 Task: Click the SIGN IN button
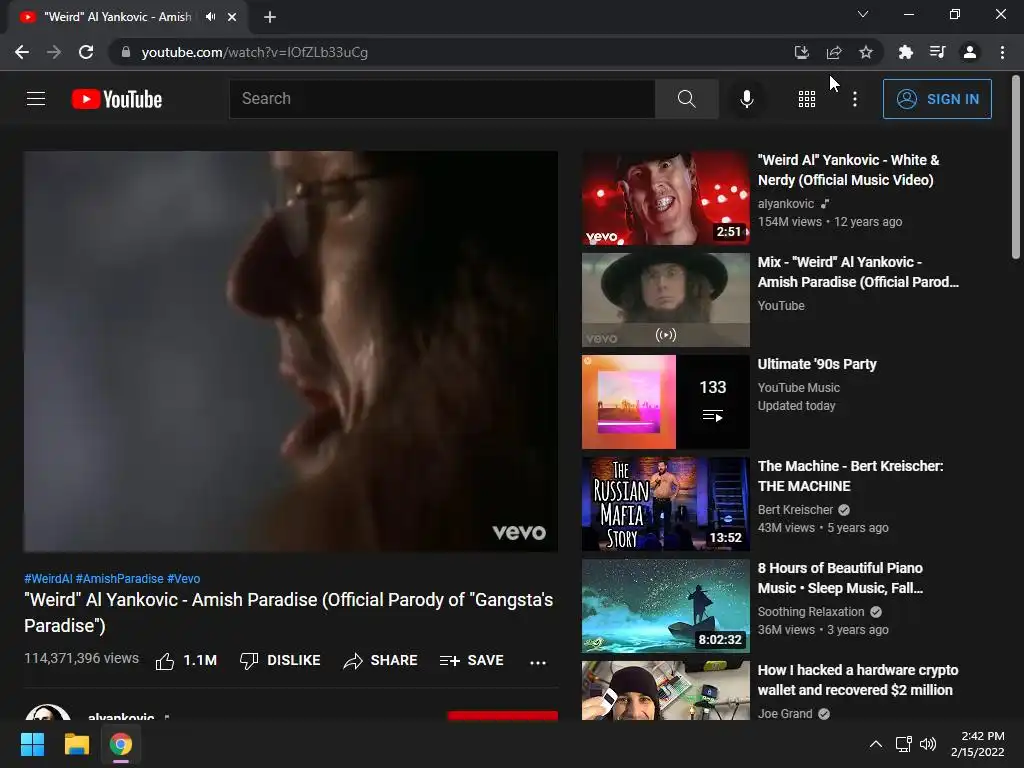click(x=937, y=99)
